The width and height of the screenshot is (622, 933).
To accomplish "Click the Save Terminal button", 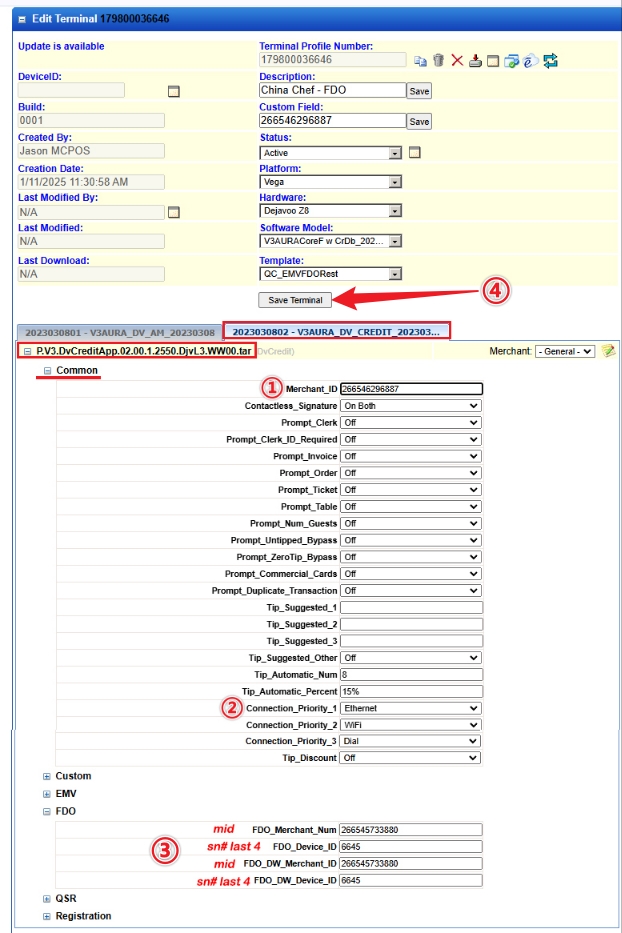I will 295,299.
